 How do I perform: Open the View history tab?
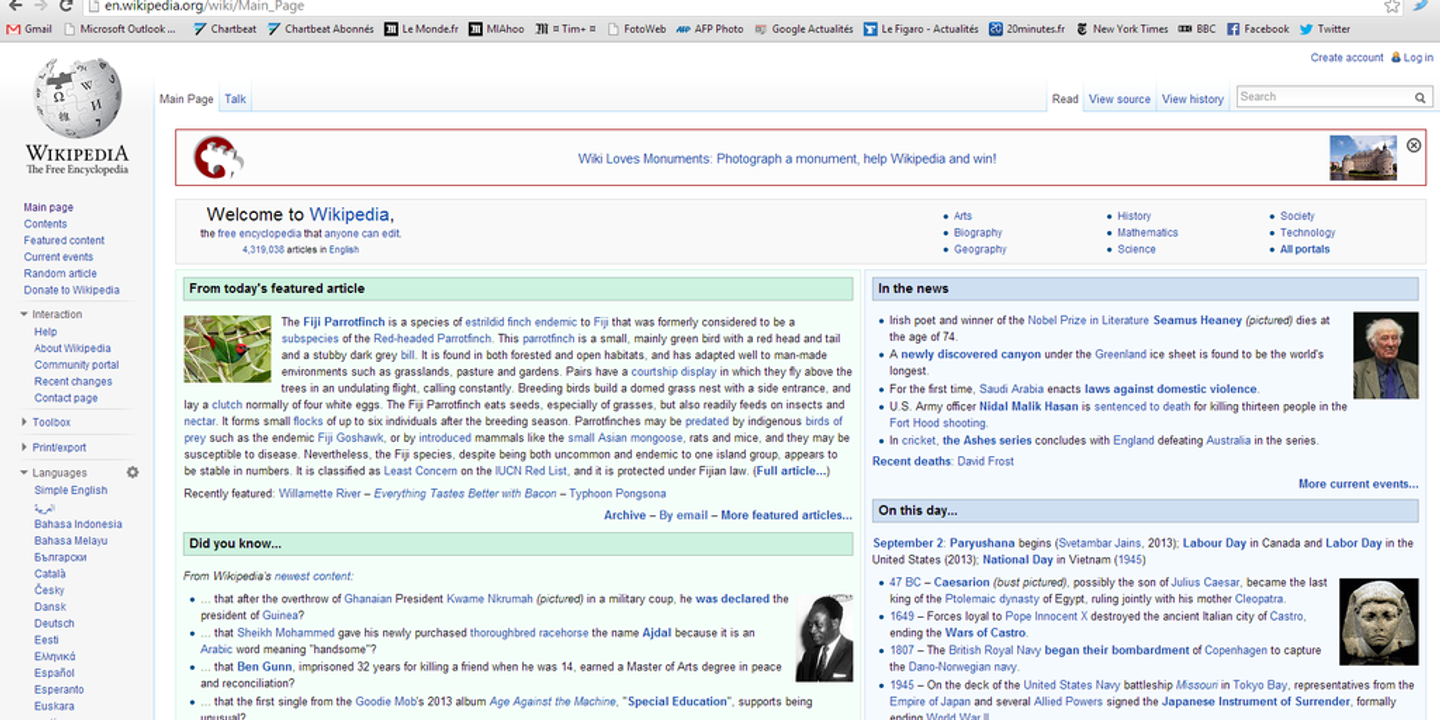pyautogui.click(x=1193, y=99)
